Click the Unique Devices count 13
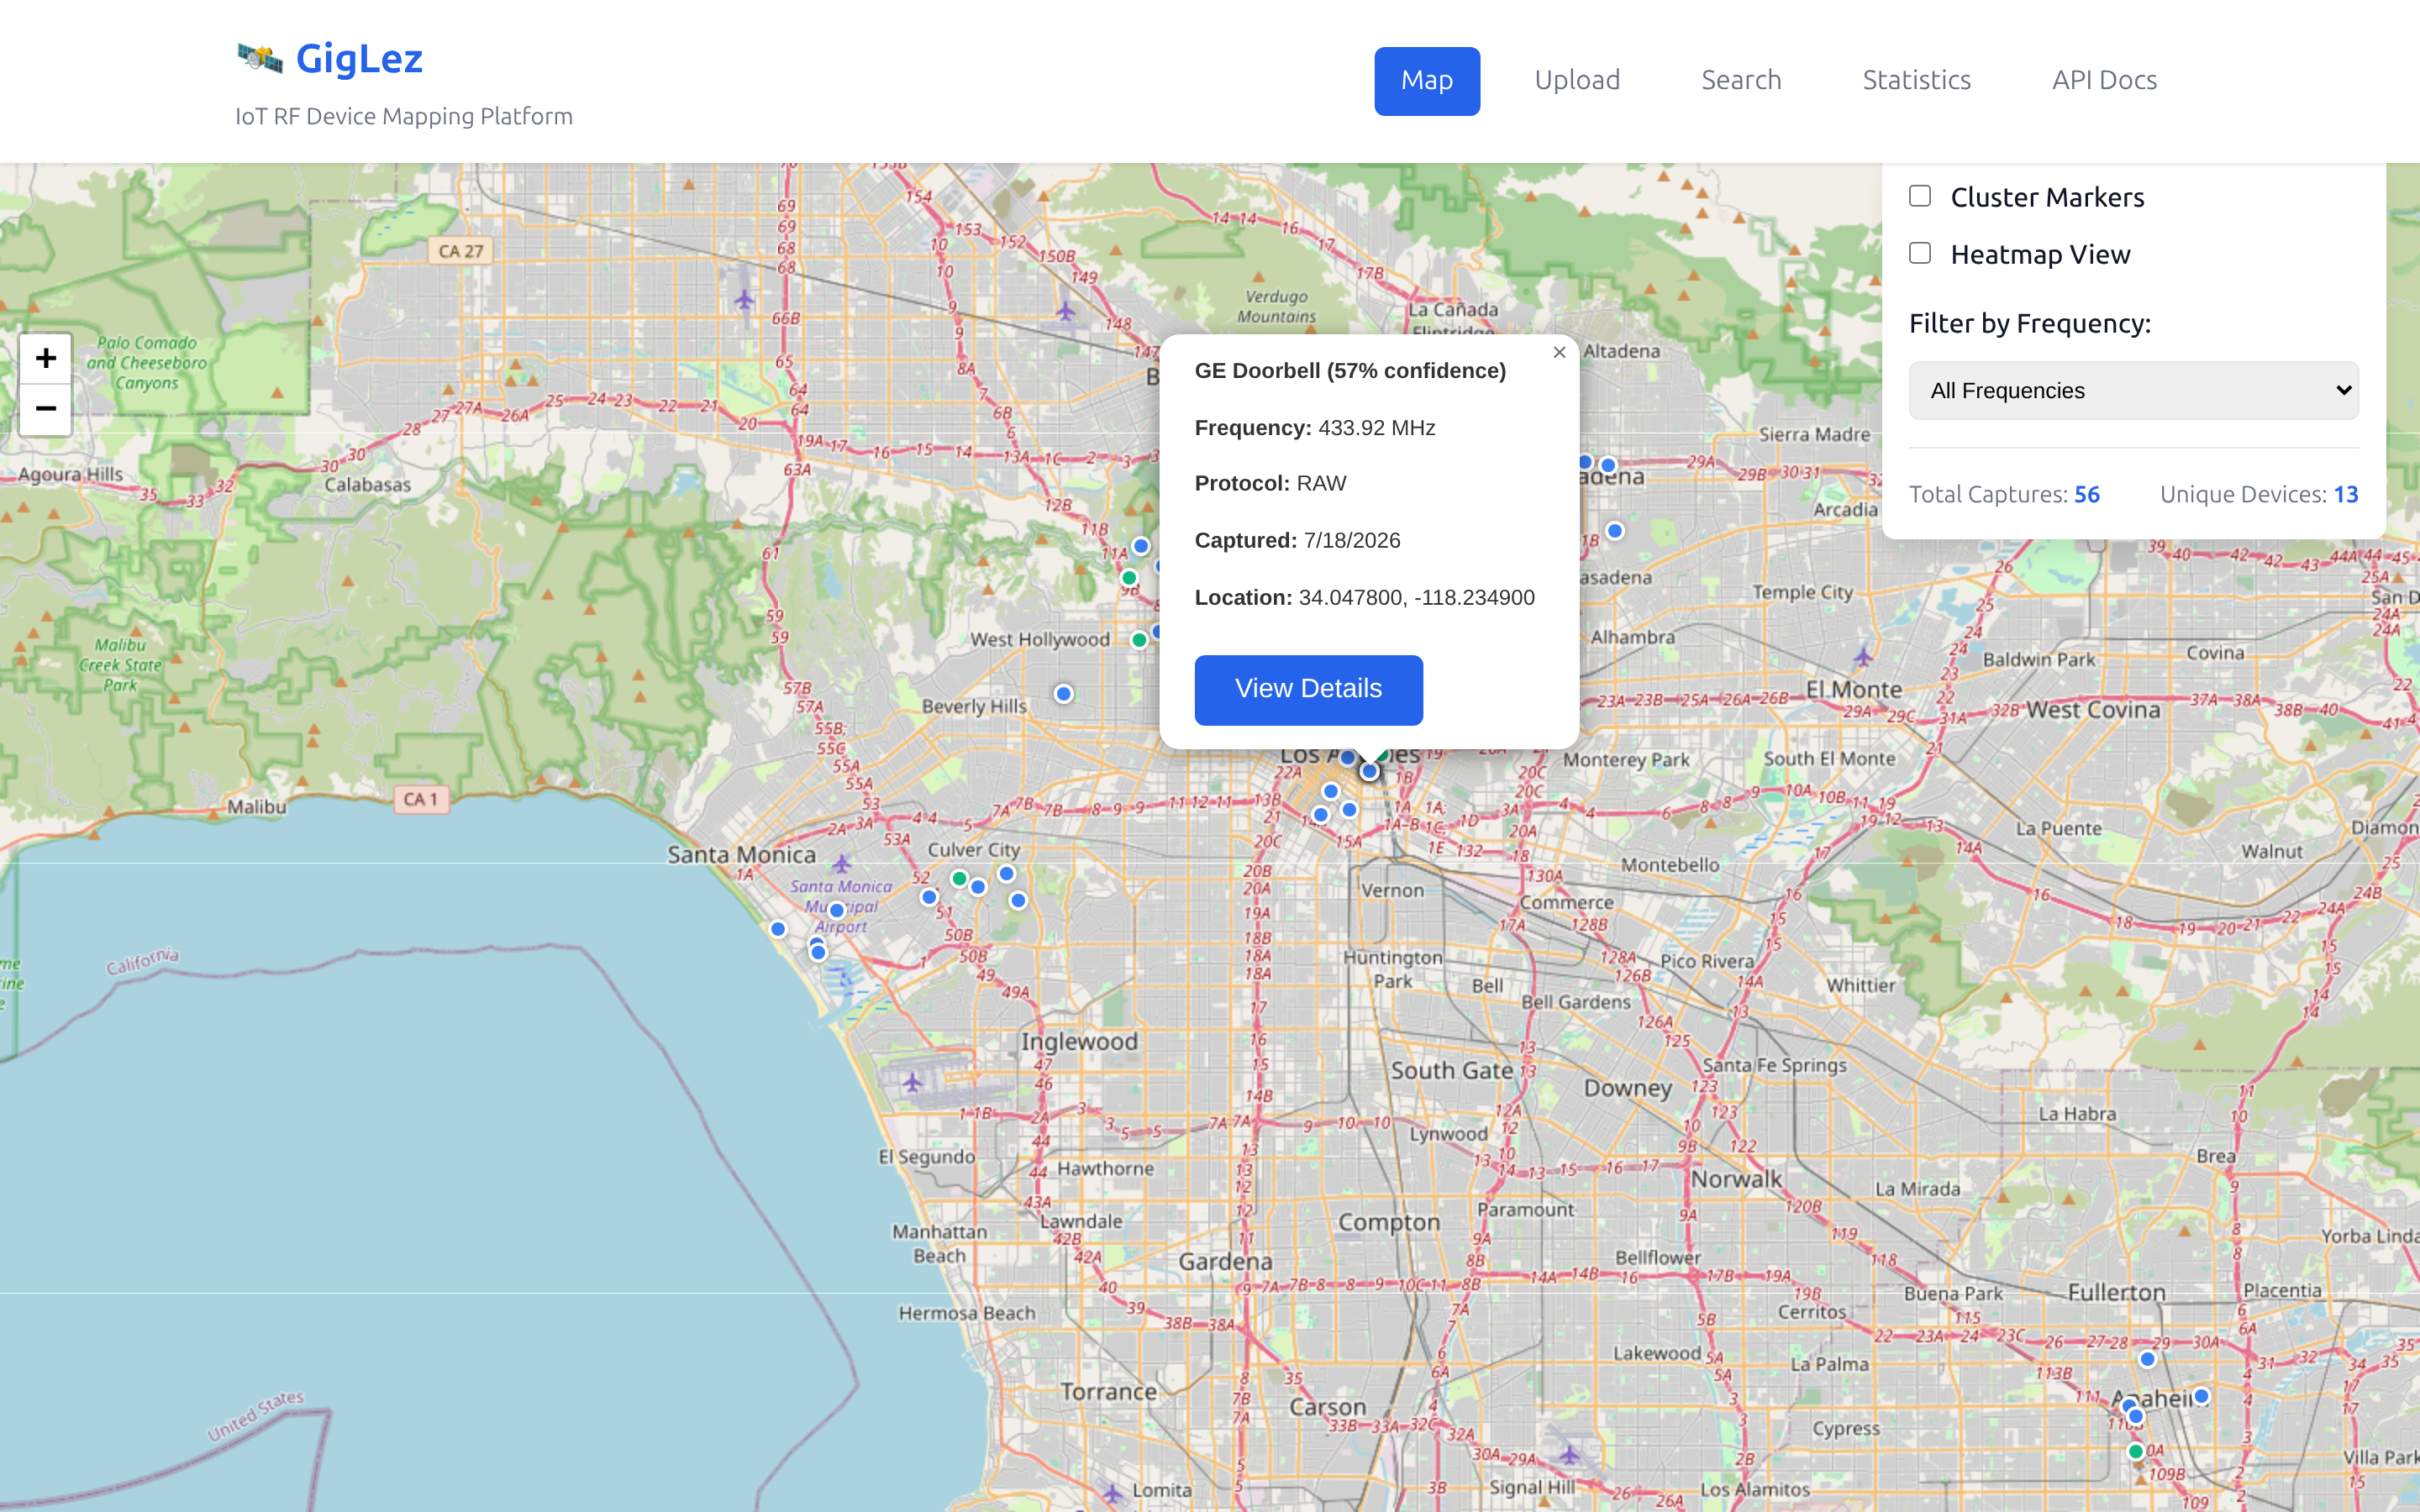This screenshot has height=1512, width=2420. coord(2346,494)
